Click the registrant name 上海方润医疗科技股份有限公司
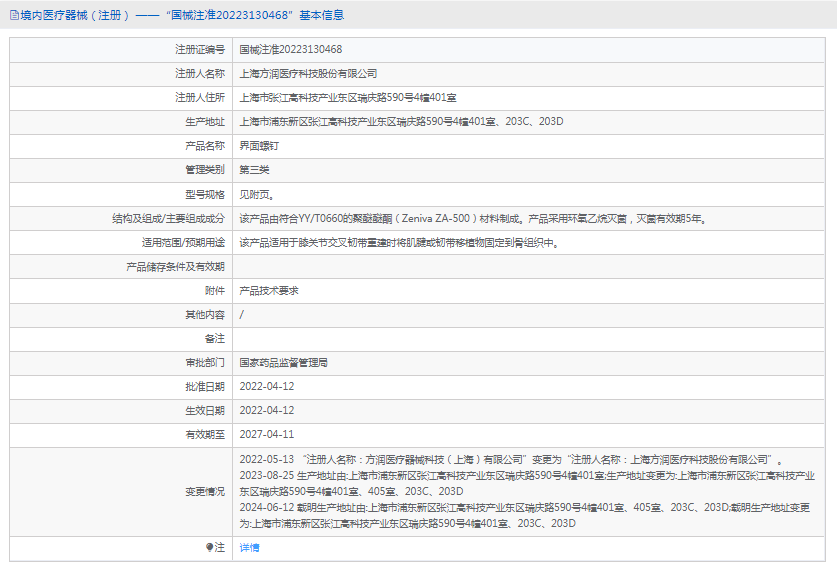 pyautogui.click(x=308, y=74)
